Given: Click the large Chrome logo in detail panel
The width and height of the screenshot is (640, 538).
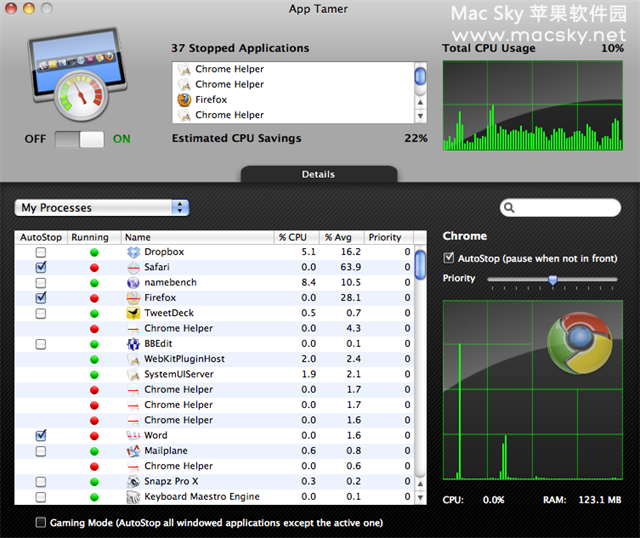Looking at the screenshot, I should coord(580,343).
